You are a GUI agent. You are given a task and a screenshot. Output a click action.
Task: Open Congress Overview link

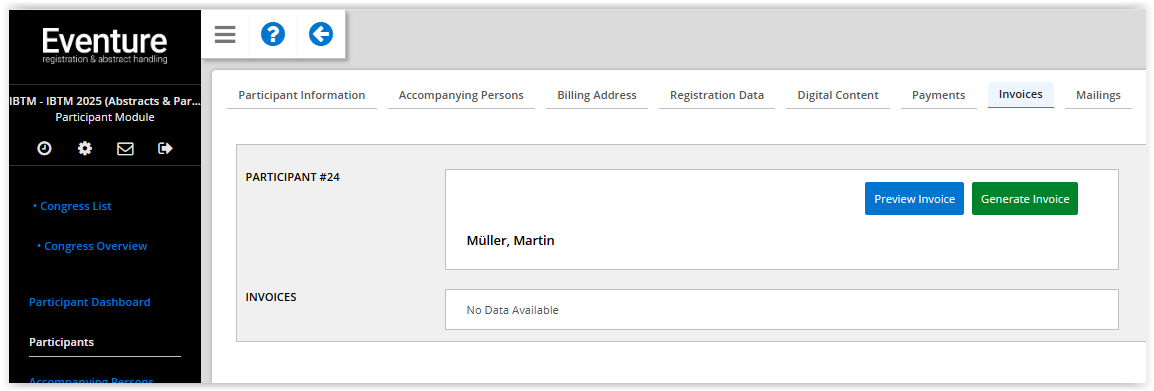(92, 246)
